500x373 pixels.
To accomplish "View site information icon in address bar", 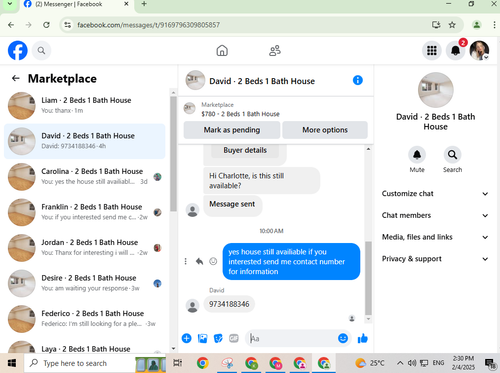I will pos(68,25).
